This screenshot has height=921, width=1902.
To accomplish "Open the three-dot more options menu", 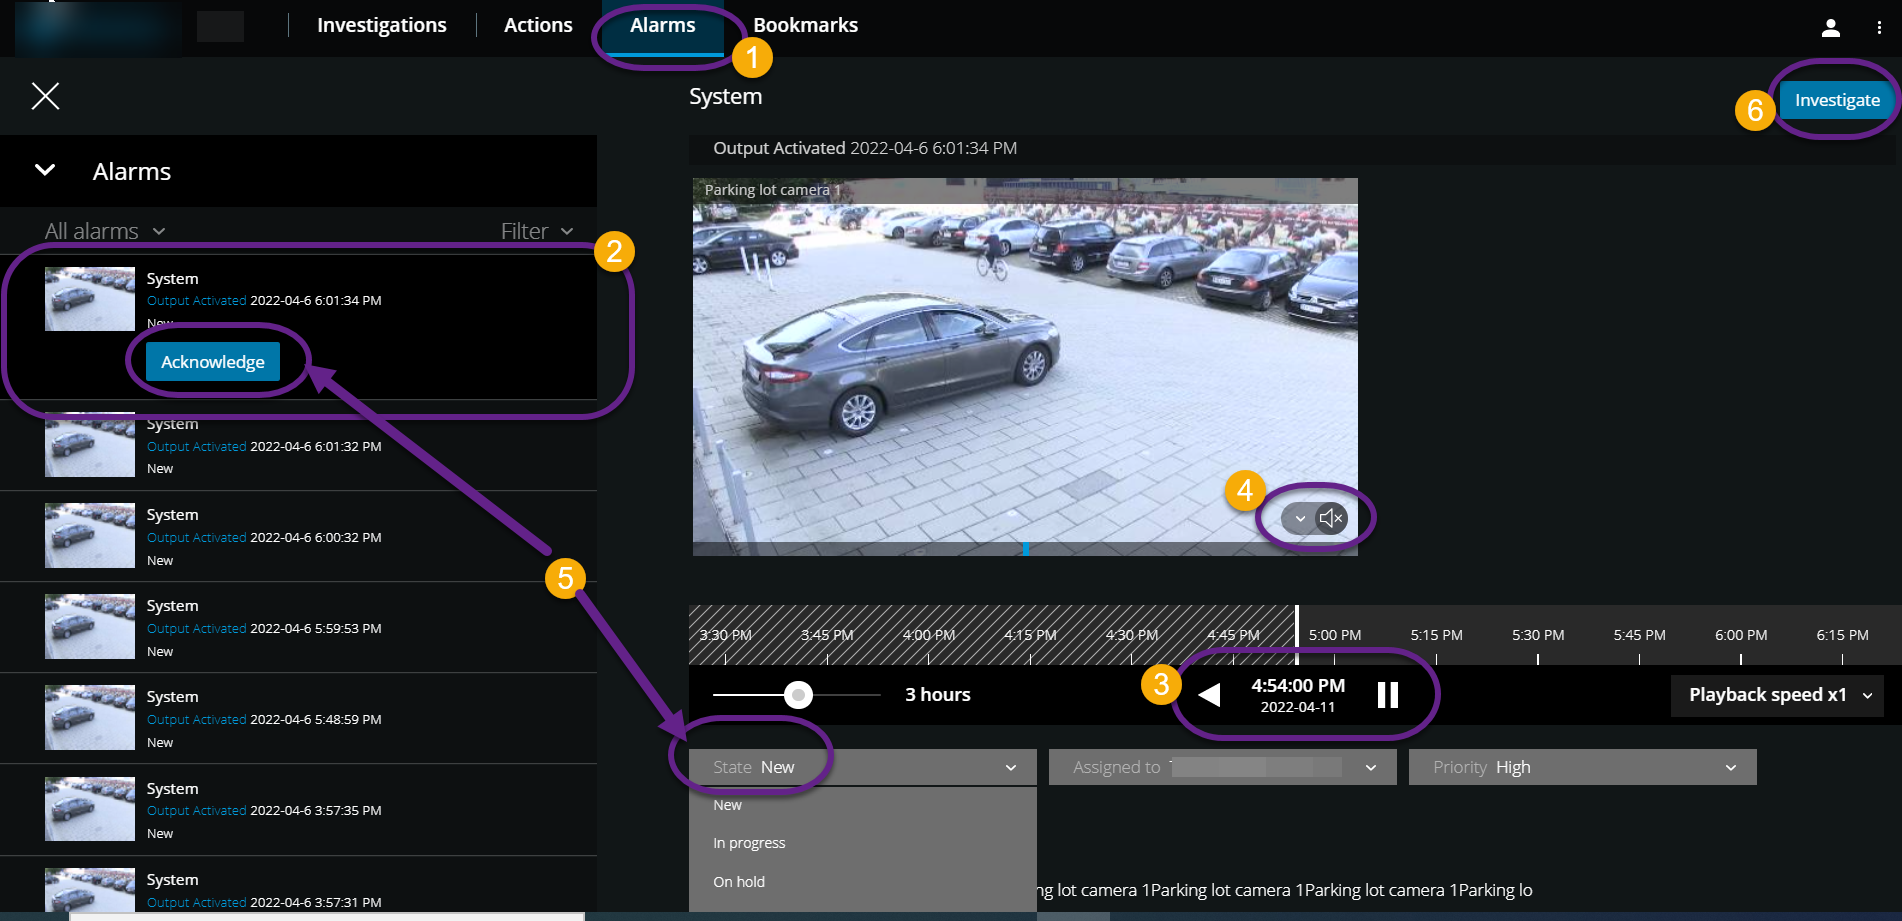I will pos(1879,28).
